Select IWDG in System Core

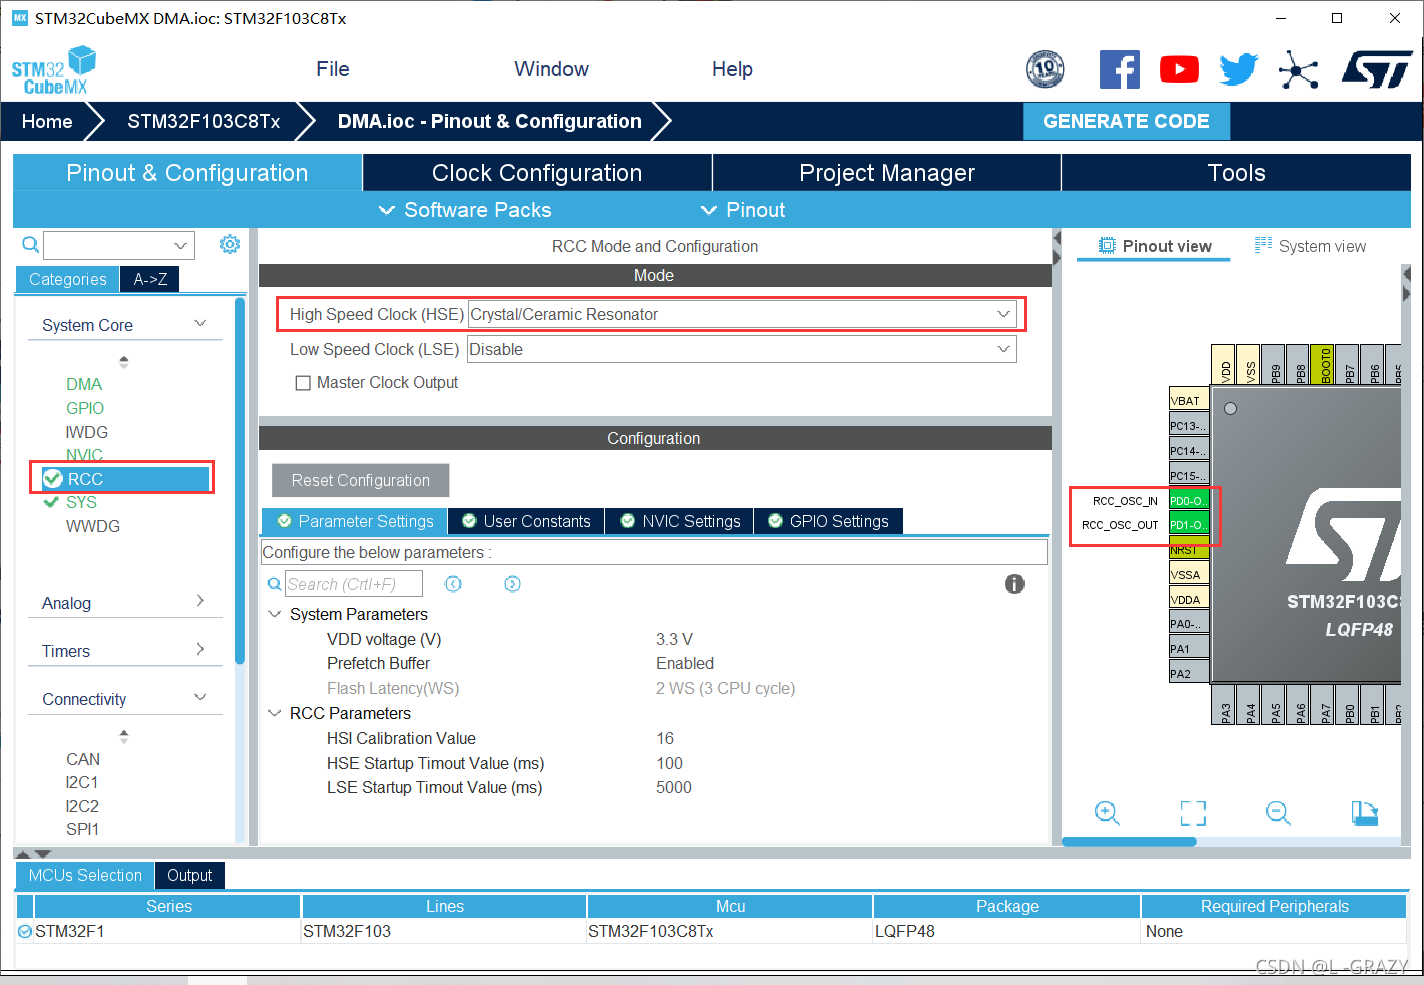click(87, 432)
